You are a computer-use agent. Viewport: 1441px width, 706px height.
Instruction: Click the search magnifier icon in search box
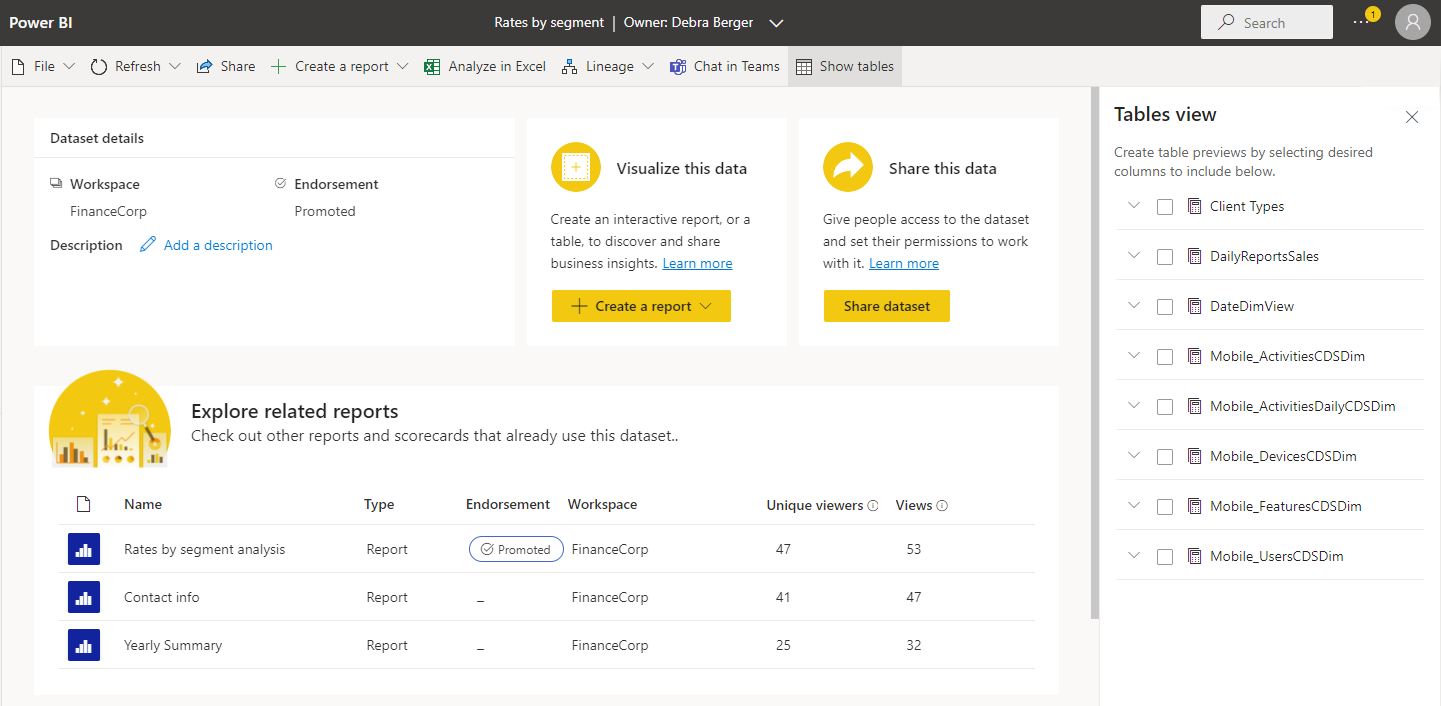point(1226,22)
